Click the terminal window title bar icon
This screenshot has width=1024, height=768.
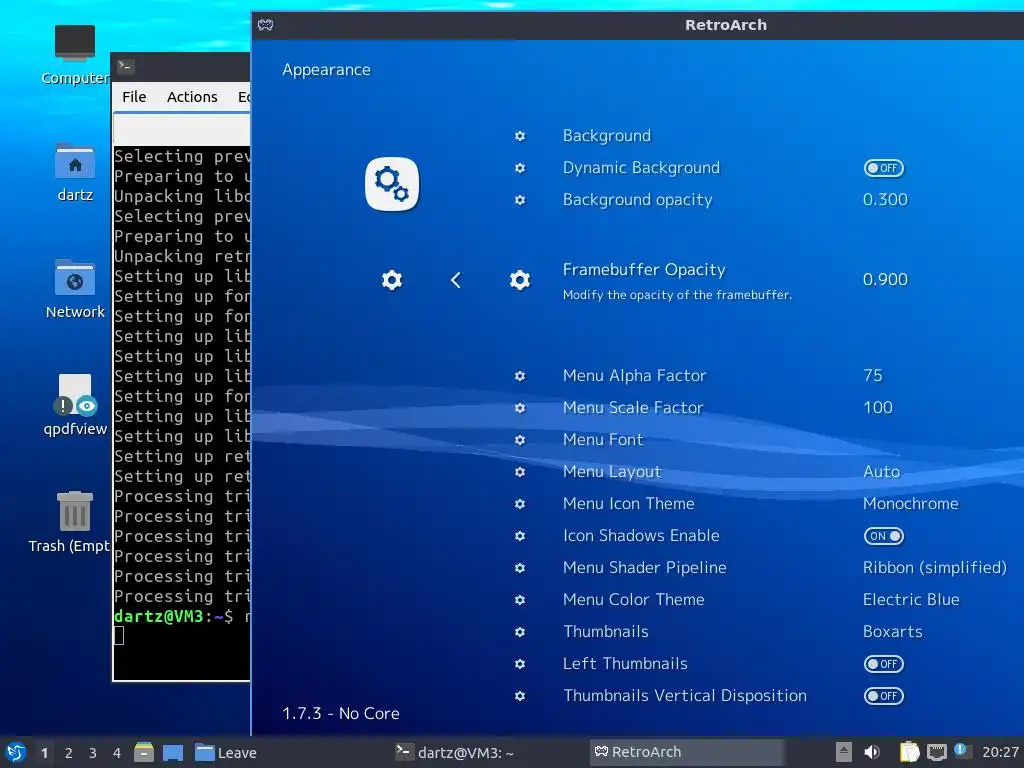coord(125,66)
